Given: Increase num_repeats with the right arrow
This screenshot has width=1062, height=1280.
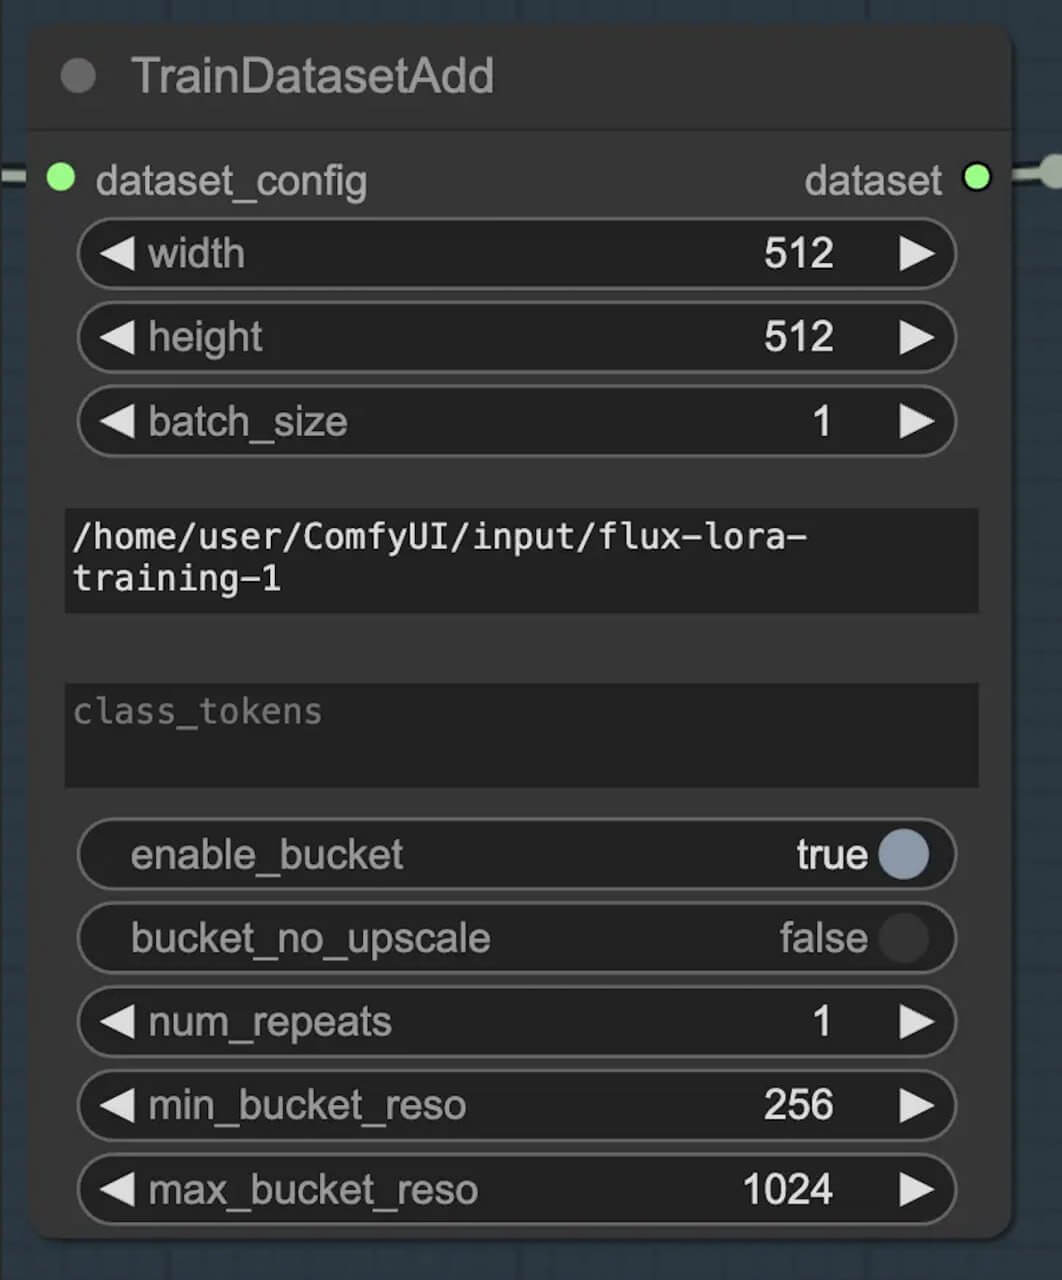Looking at the screenshot, I should pyautogui.click(x=916, y=1022).
